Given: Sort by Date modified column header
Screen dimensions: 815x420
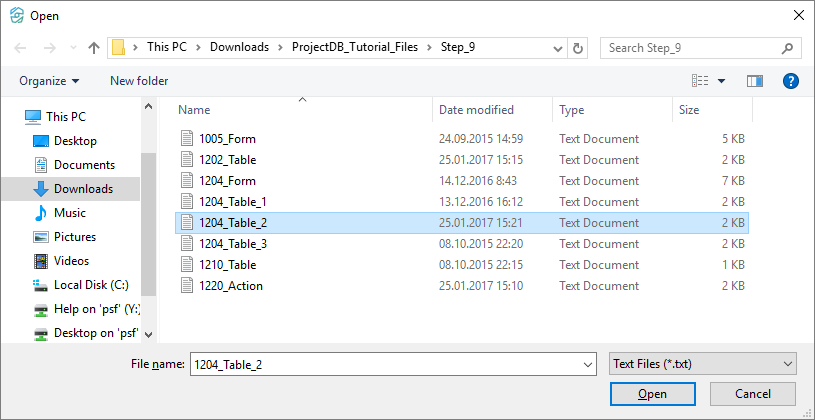Looking at the screenshot, I should point(476,110).
